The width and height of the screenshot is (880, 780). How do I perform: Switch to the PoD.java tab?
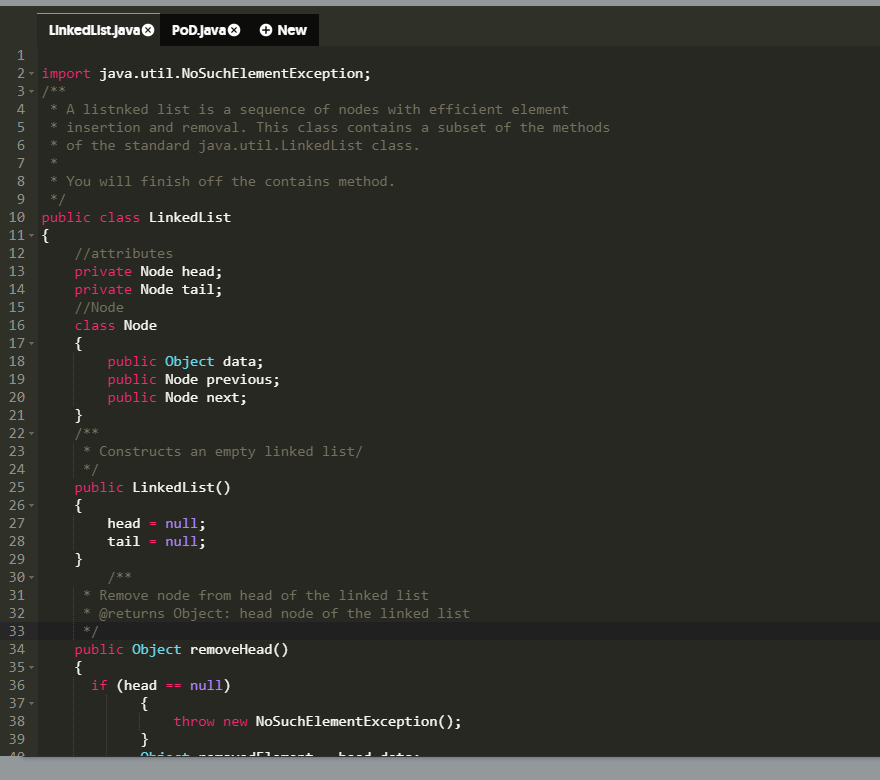(199, 30)
